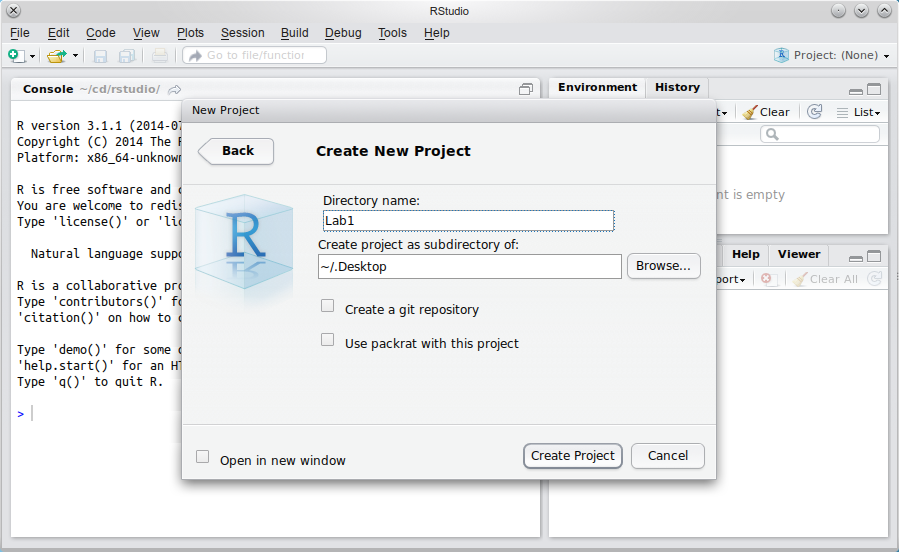The height and width of the screenshot is (552, 899).
Task: Switch to the History tab
Action: [x=677, y=88]
